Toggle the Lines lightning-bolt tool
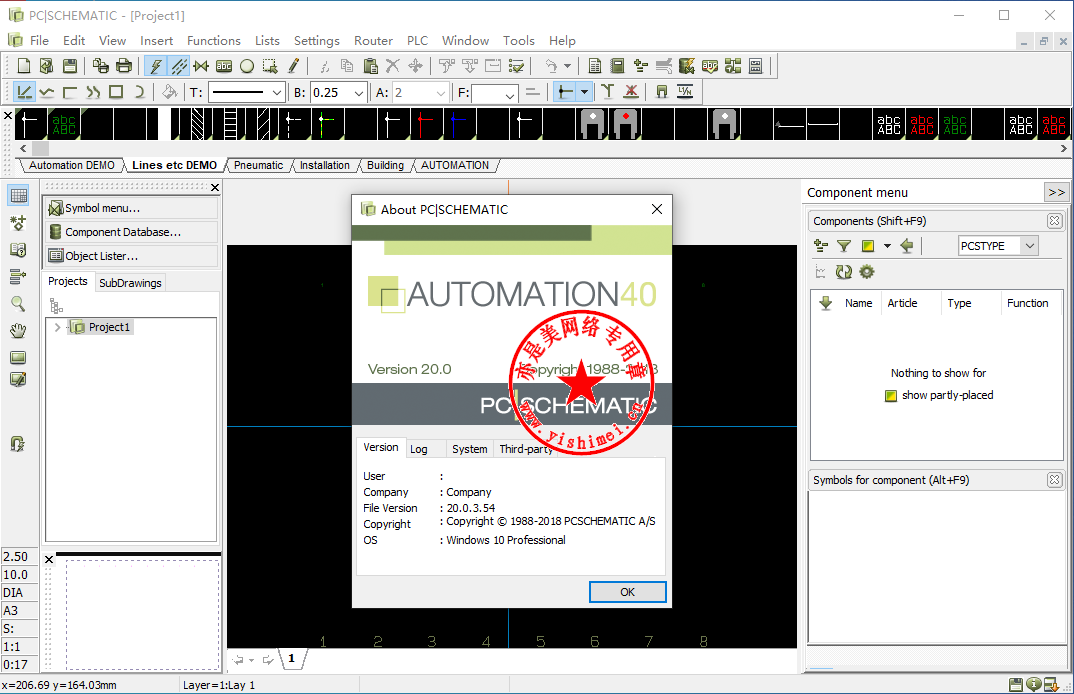Image resolution: width=1074 pixels, height=694 pixels. (156, 66)
